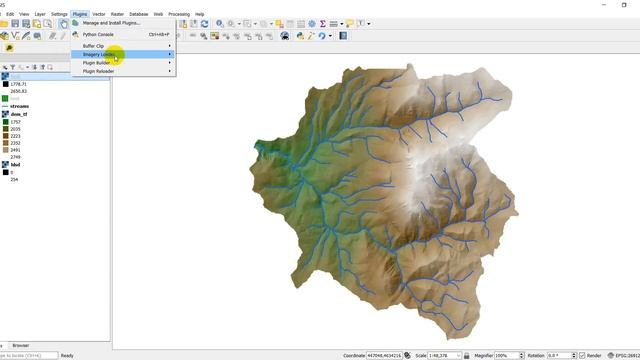Open select features dropdown arrow

[x=255, y=24]
